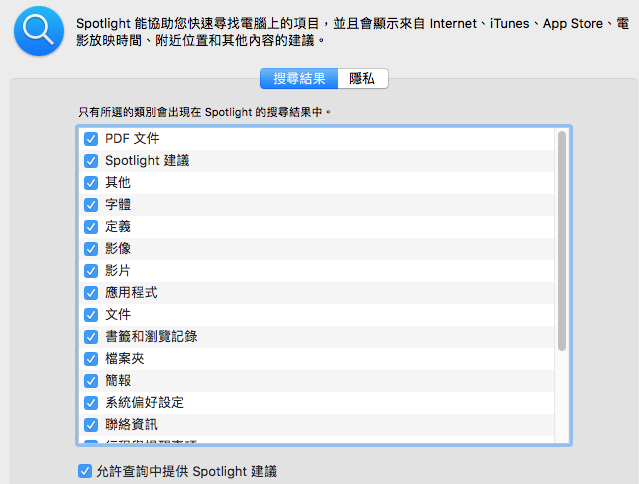Viewport: 639px width, 484px height.
Task: Select the 影片 row label
Action: (x=118, y=271)
